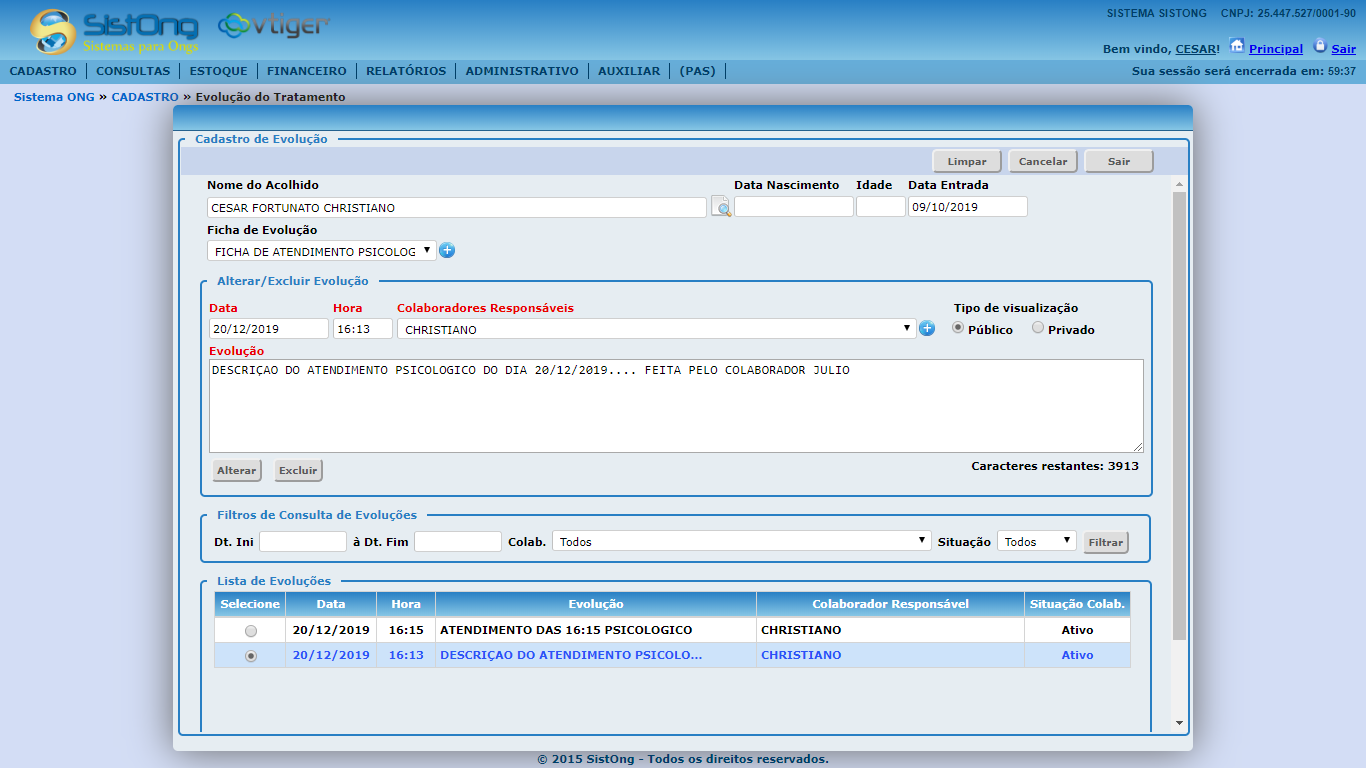Click the Data field showing 20/12/2019
Viewport: 1366px width, 768px height.
click(269, 328)
